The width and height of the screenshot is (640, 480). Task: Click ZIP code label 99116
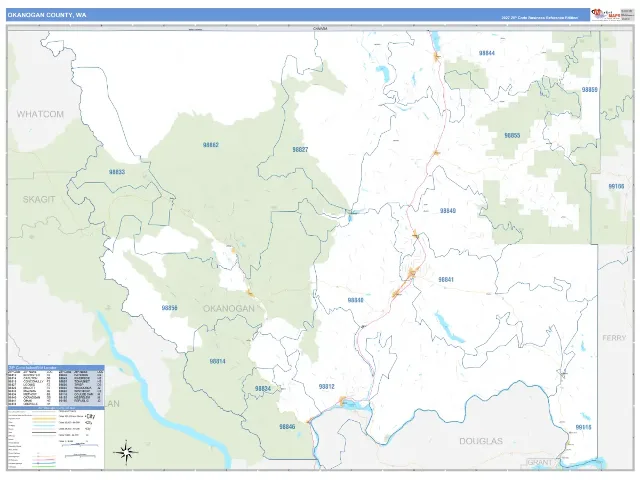(583, 427)
